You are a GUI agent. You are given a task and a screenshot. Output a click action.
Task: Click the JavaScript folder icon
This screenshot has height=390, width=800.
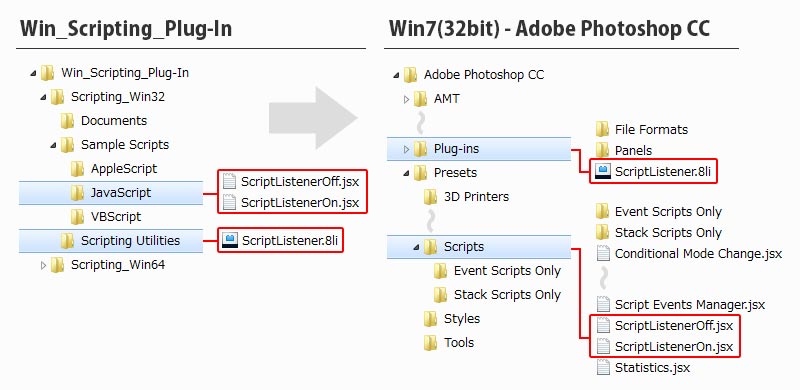click(x=77, y=193)
